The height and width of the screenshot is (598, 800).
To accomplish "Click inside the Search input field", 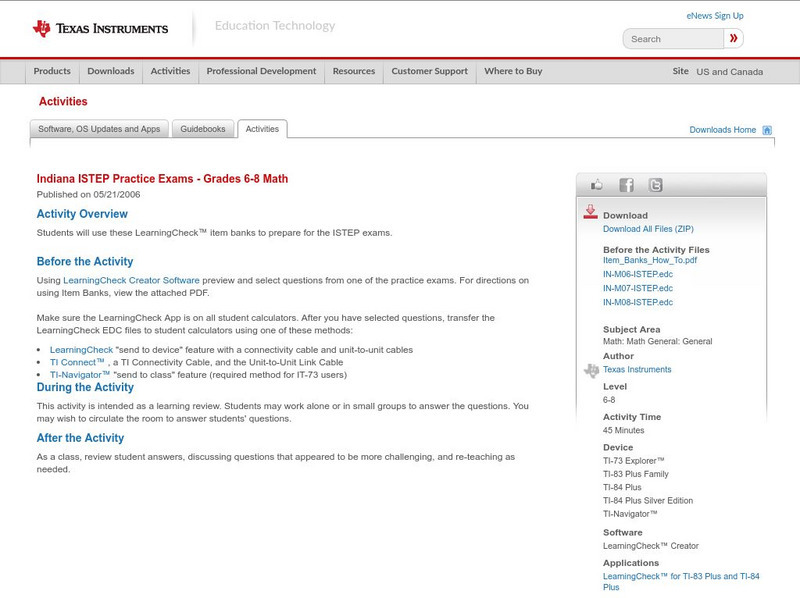I will click(670, 38).
